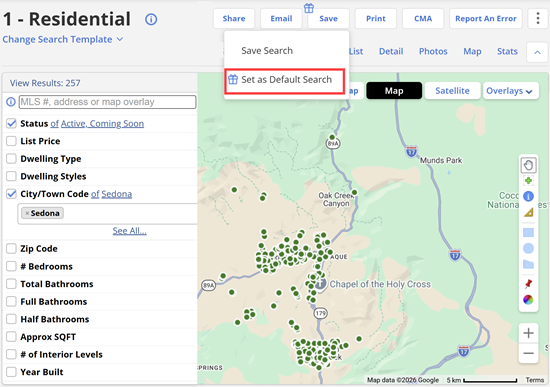Click View Results: 257
This screenshot has height=387, width=550.
tap(45, 83)
